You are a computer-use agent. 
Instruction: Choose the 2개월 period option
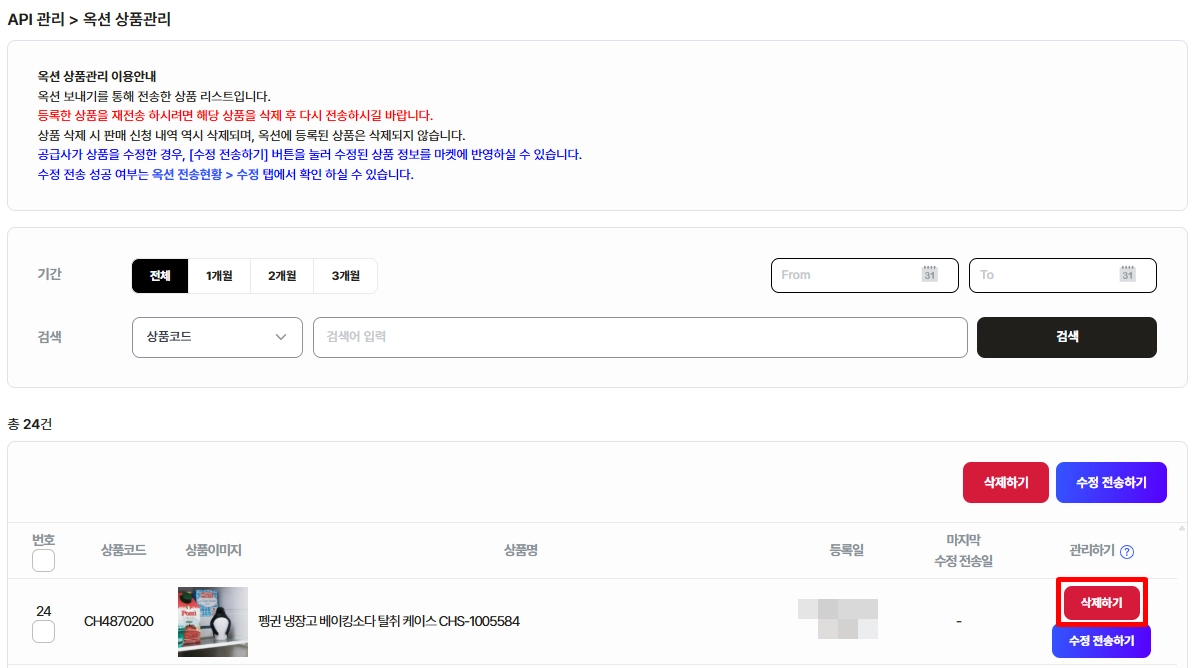(282, 276)
